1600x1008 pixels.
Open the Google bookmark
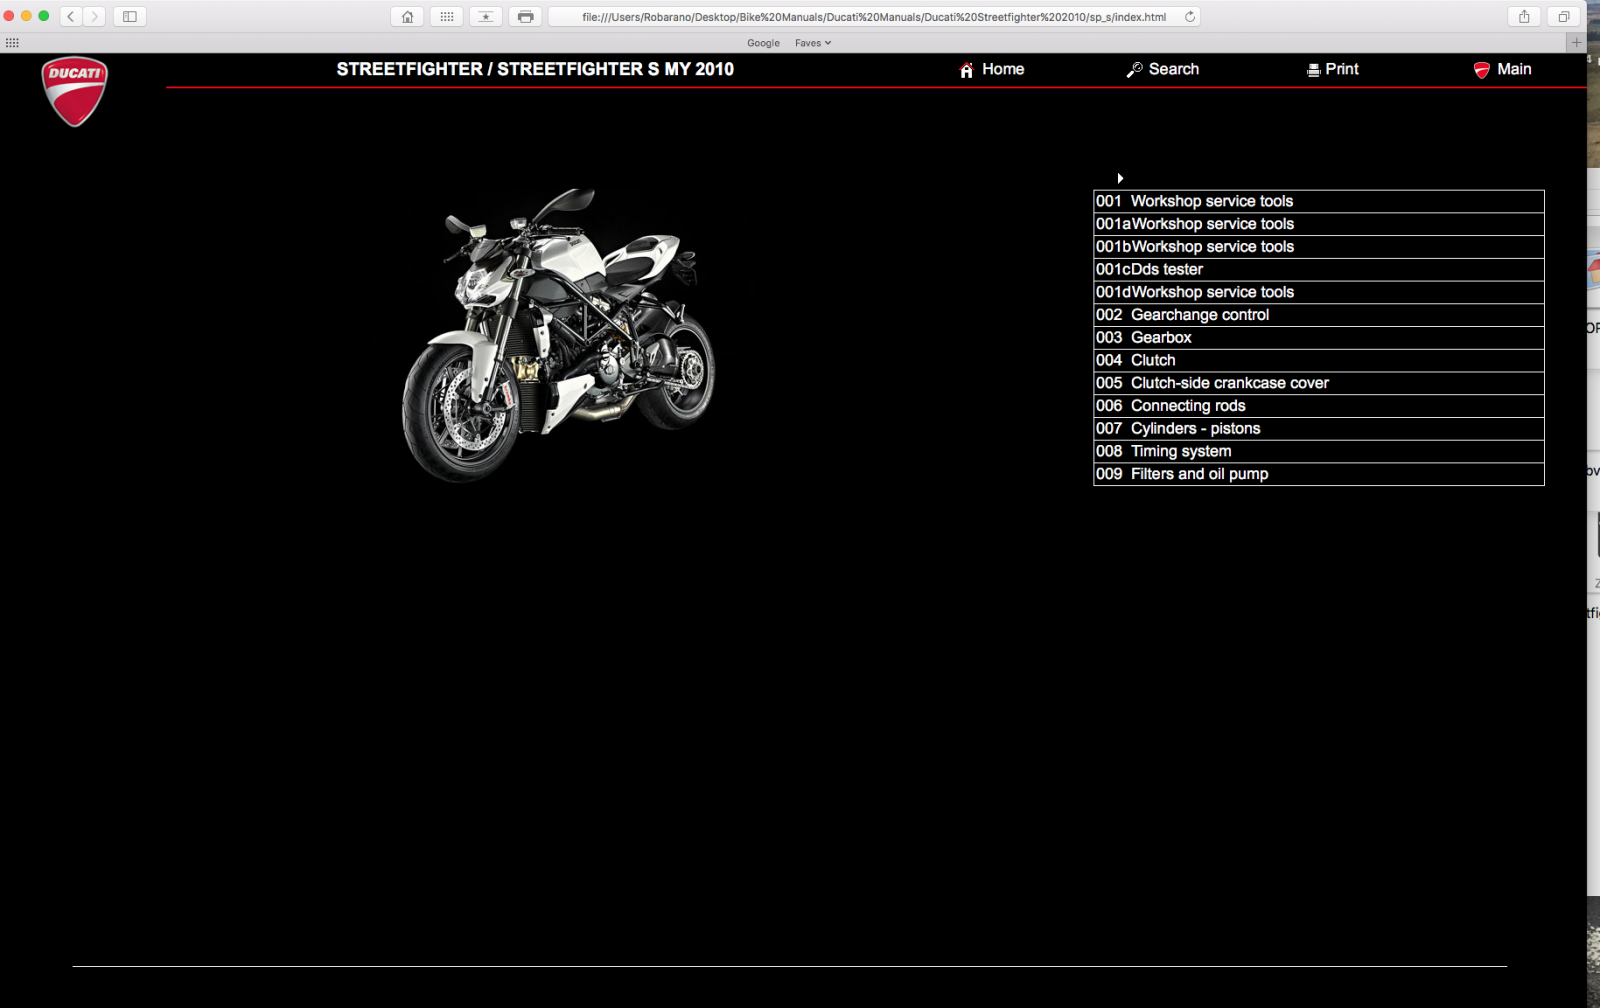tap(763, 43)
